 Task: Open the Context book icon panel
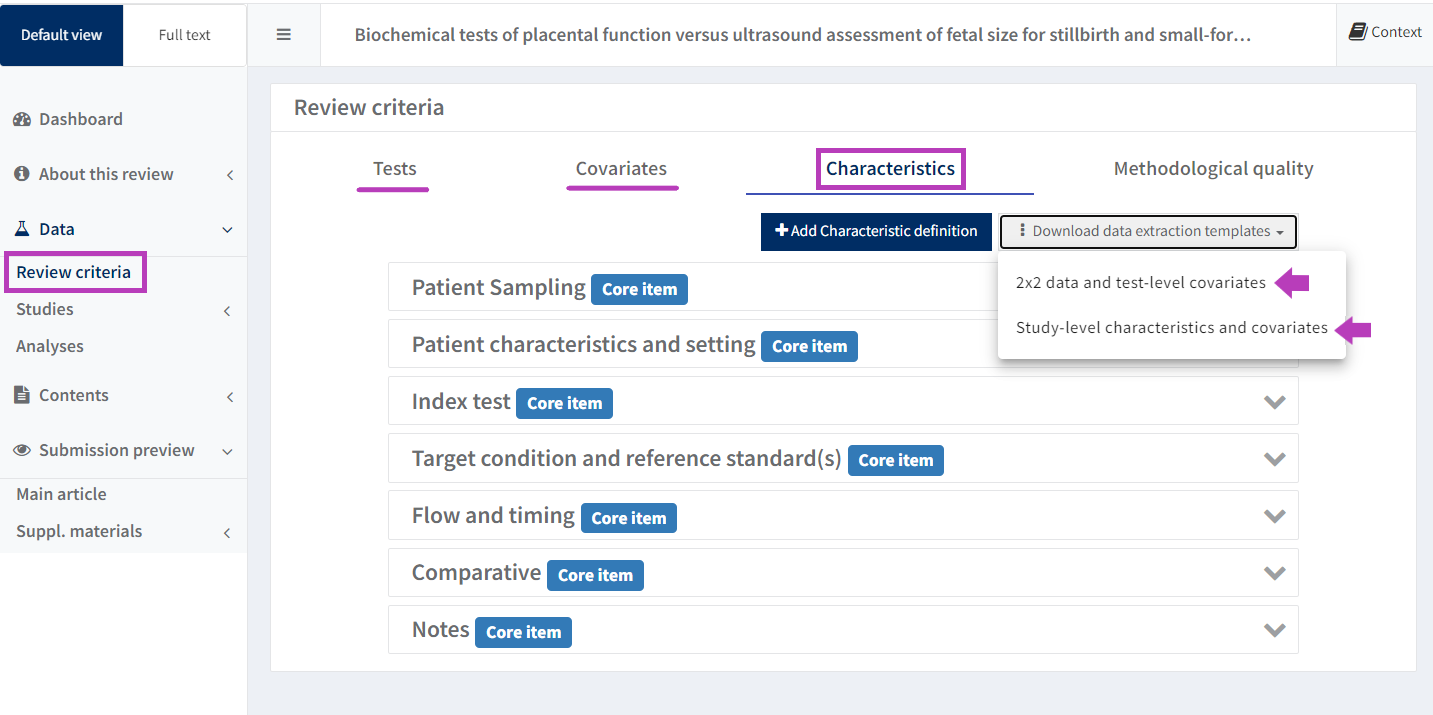point(1357,32)
